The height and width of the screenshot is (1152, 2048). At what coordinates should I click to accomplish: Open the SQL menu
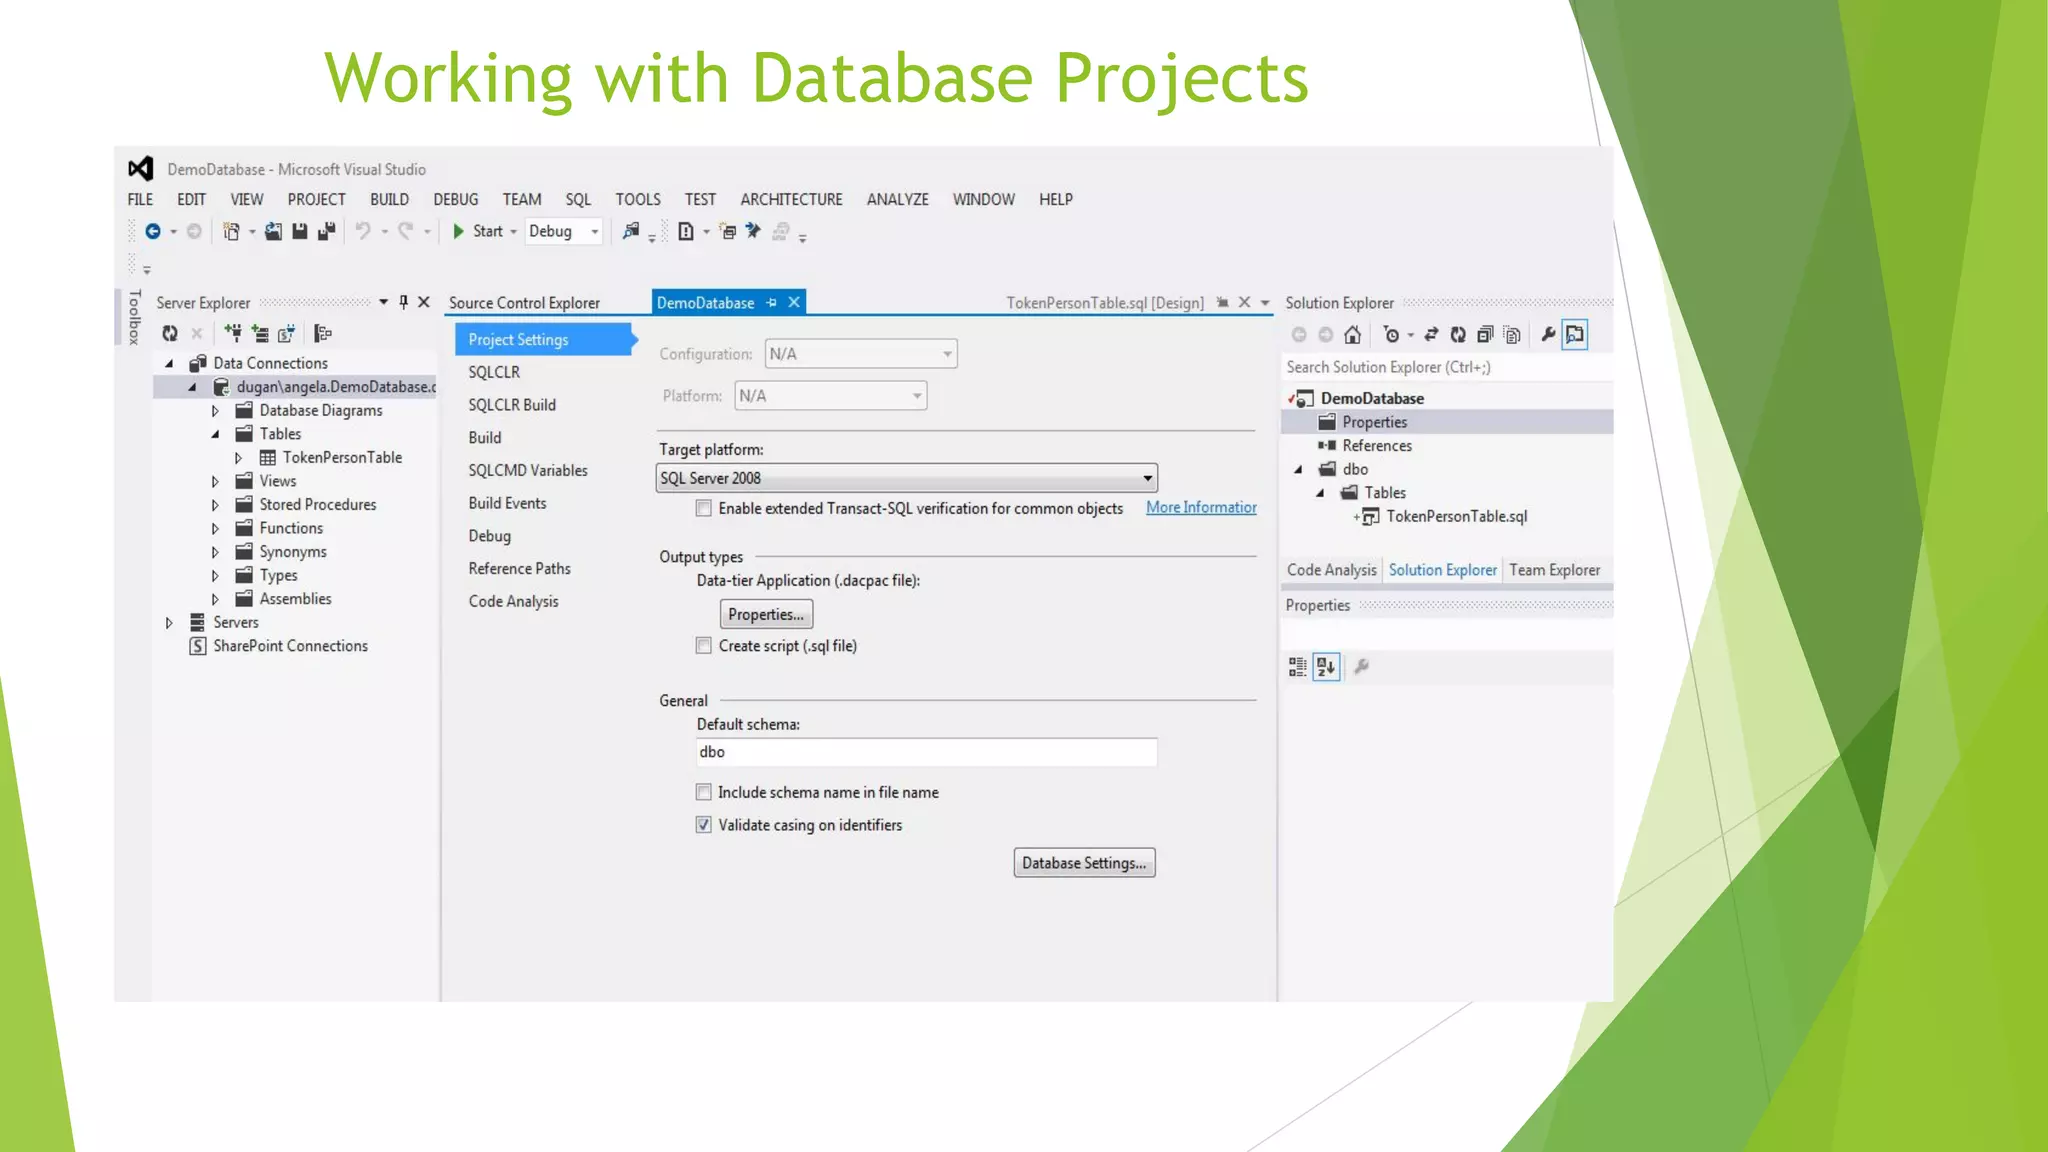coord(578,199)
